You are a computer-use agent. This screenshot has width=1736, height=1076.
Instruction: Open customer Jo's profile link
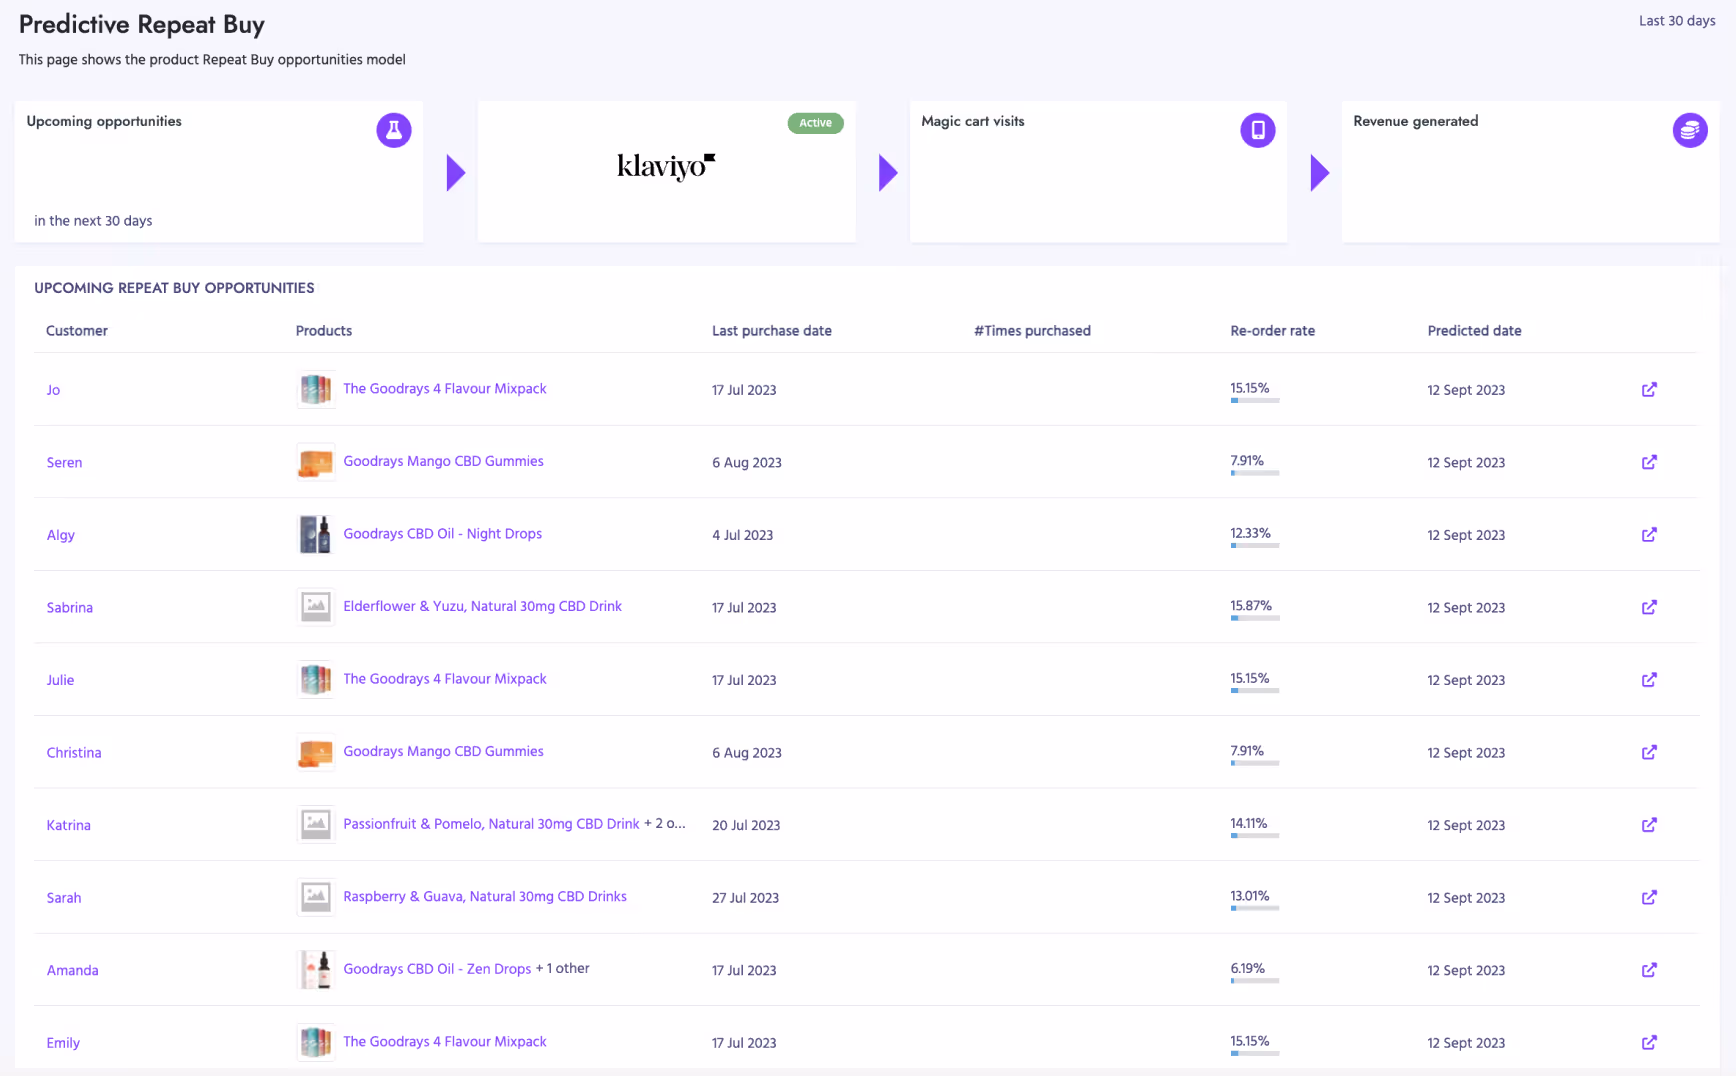(53, 390)
